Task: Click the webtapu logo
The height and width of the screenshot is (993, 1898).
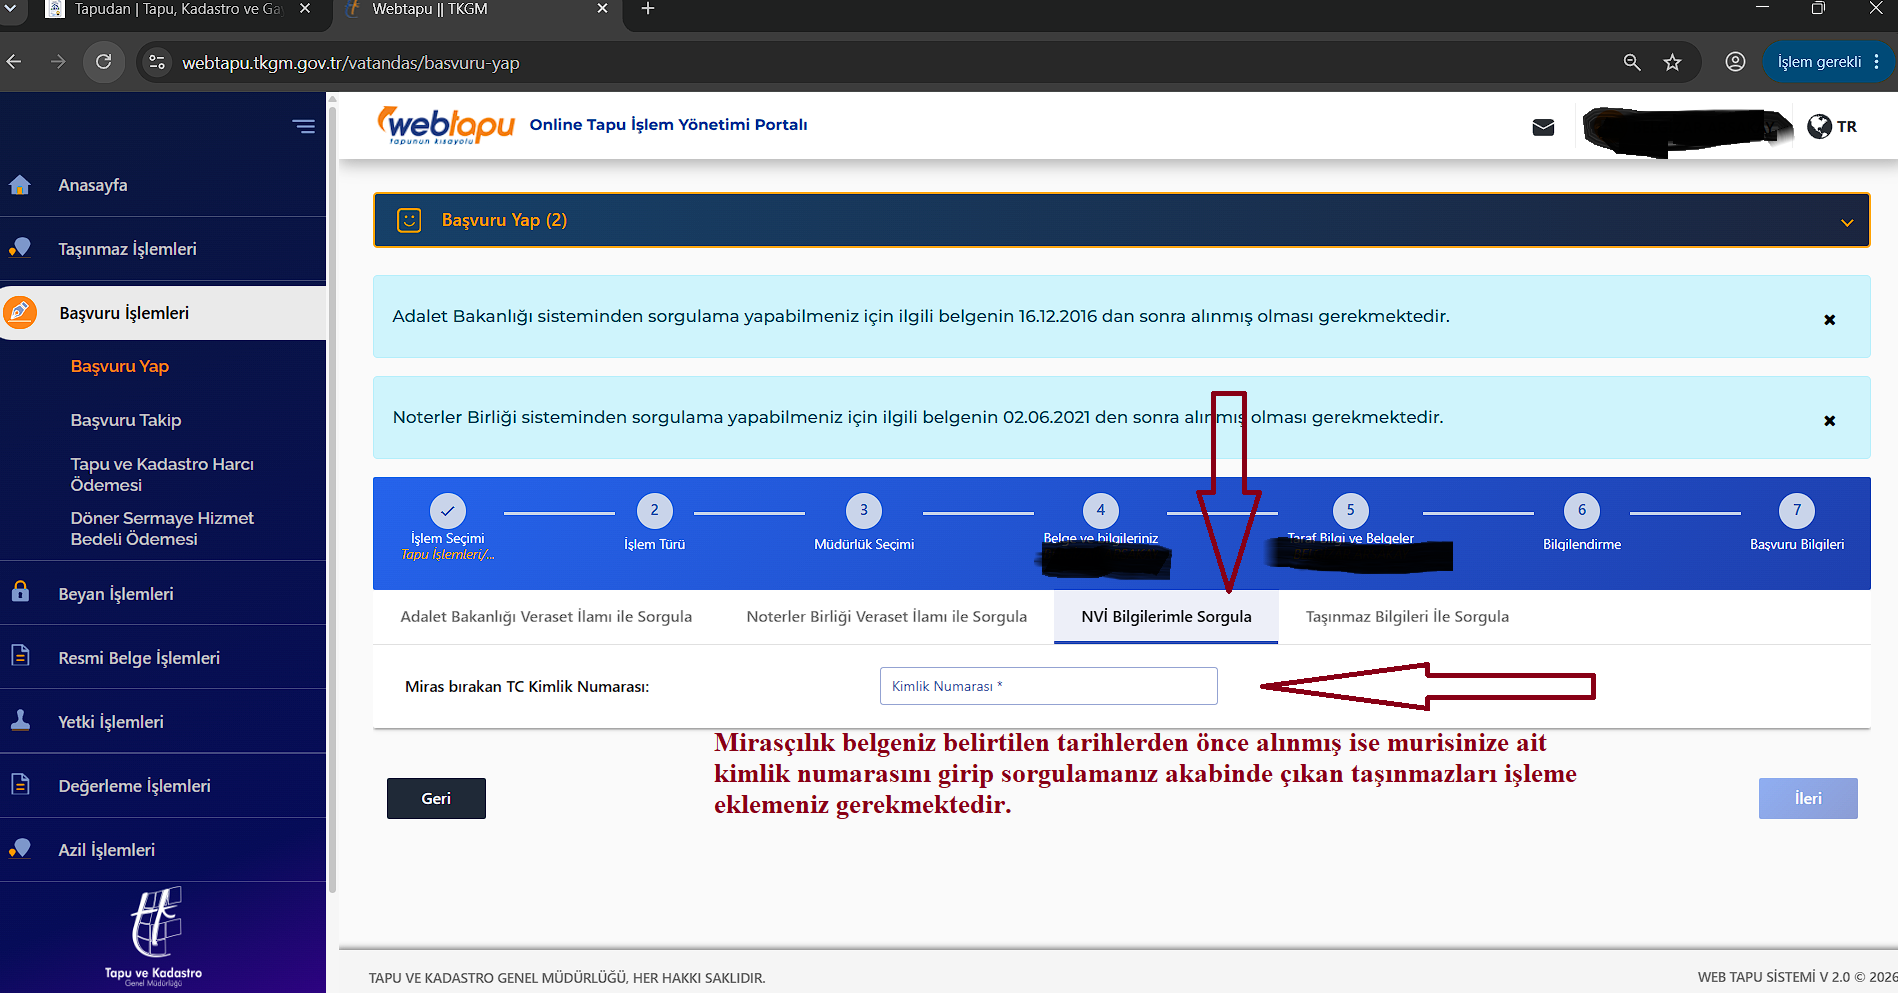Action: [445, 125]
